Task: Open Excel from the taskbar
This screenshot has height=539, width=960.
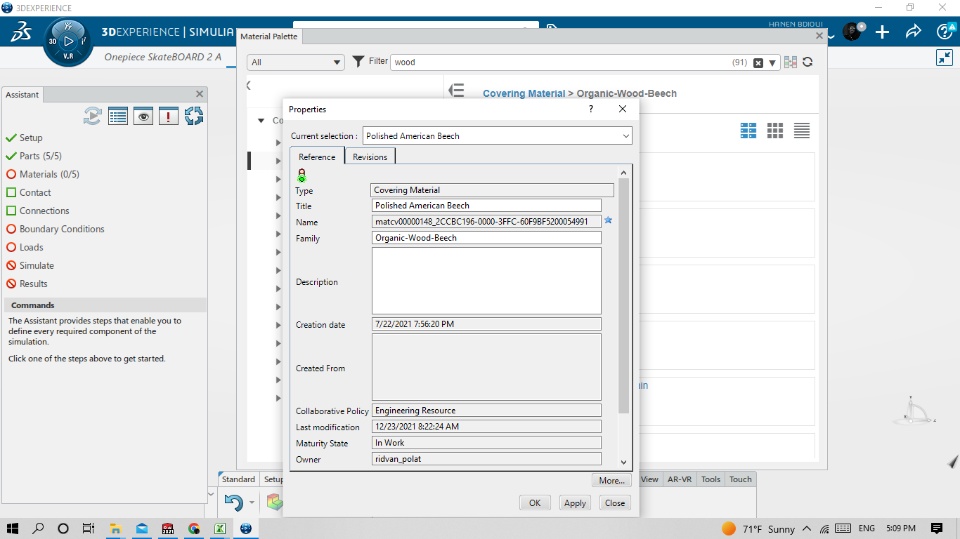Action: click(220, 529)
